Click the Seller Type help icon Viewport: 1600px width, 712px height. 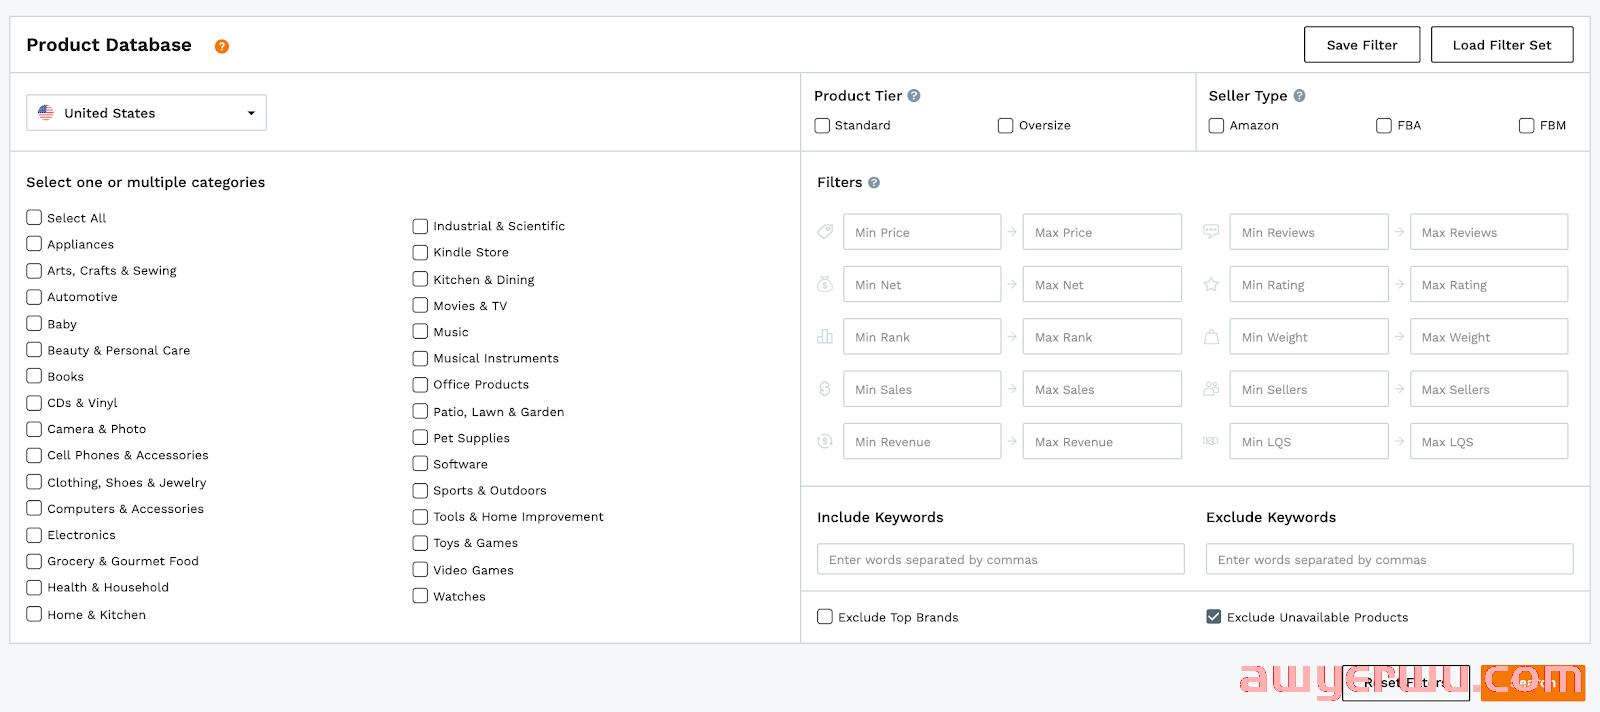(1299, 96)
